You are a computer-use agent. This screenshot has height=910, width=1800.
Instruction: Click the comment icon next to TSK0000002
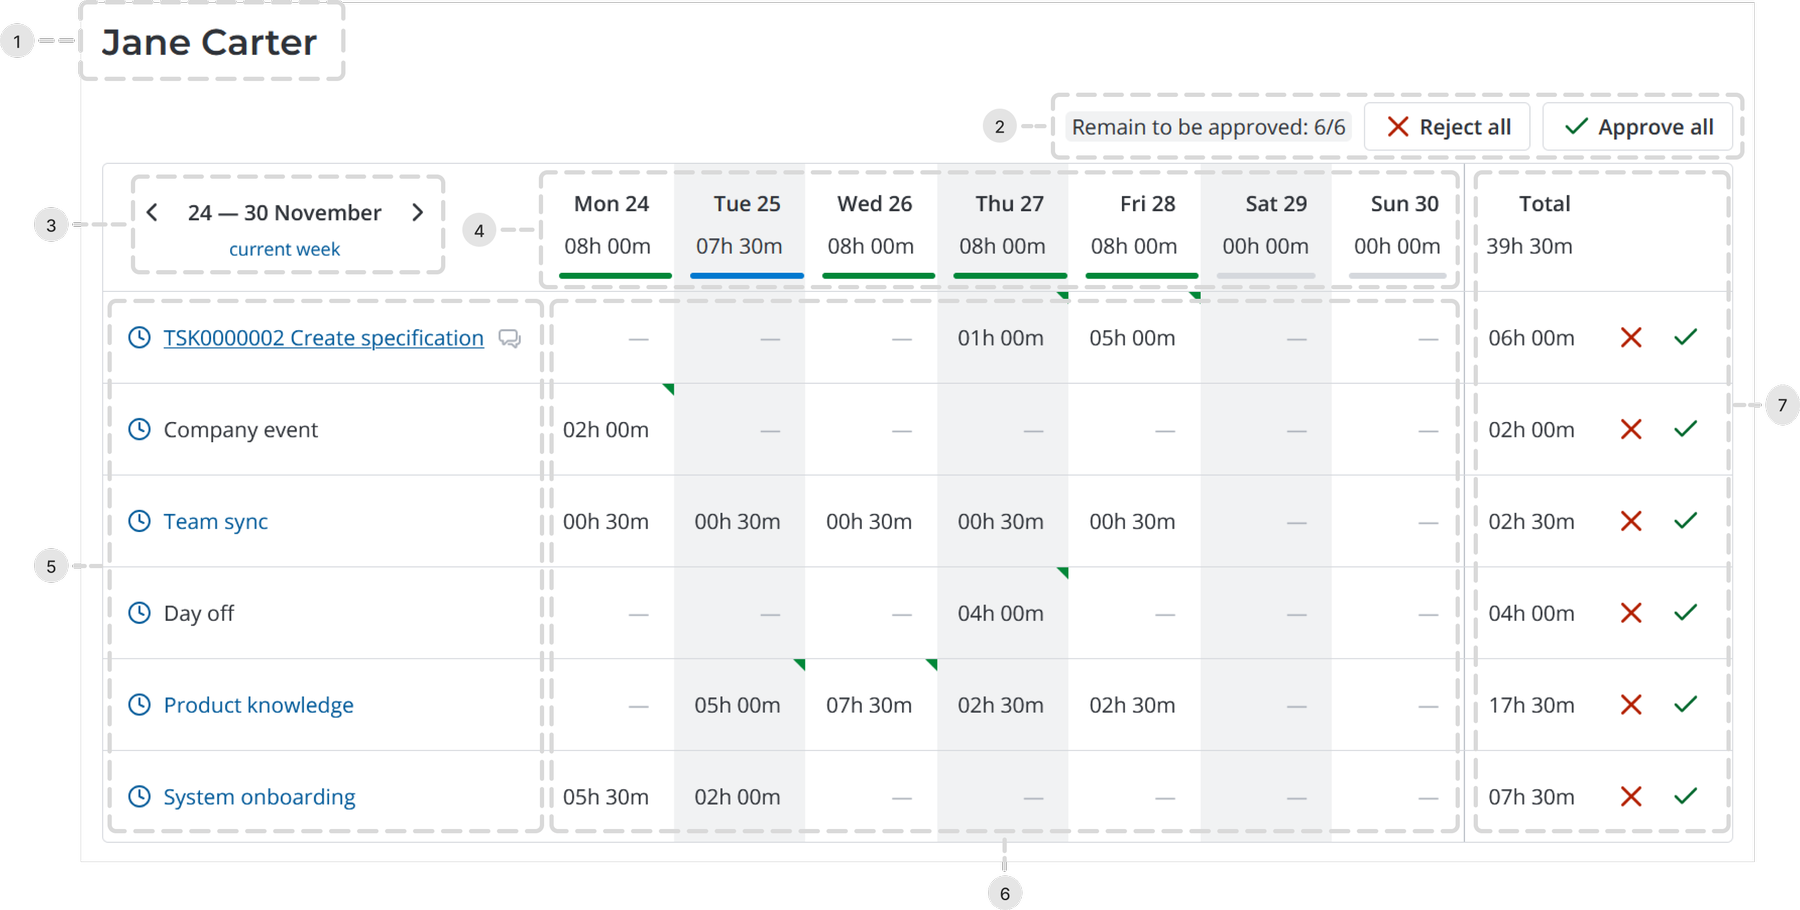510,339
